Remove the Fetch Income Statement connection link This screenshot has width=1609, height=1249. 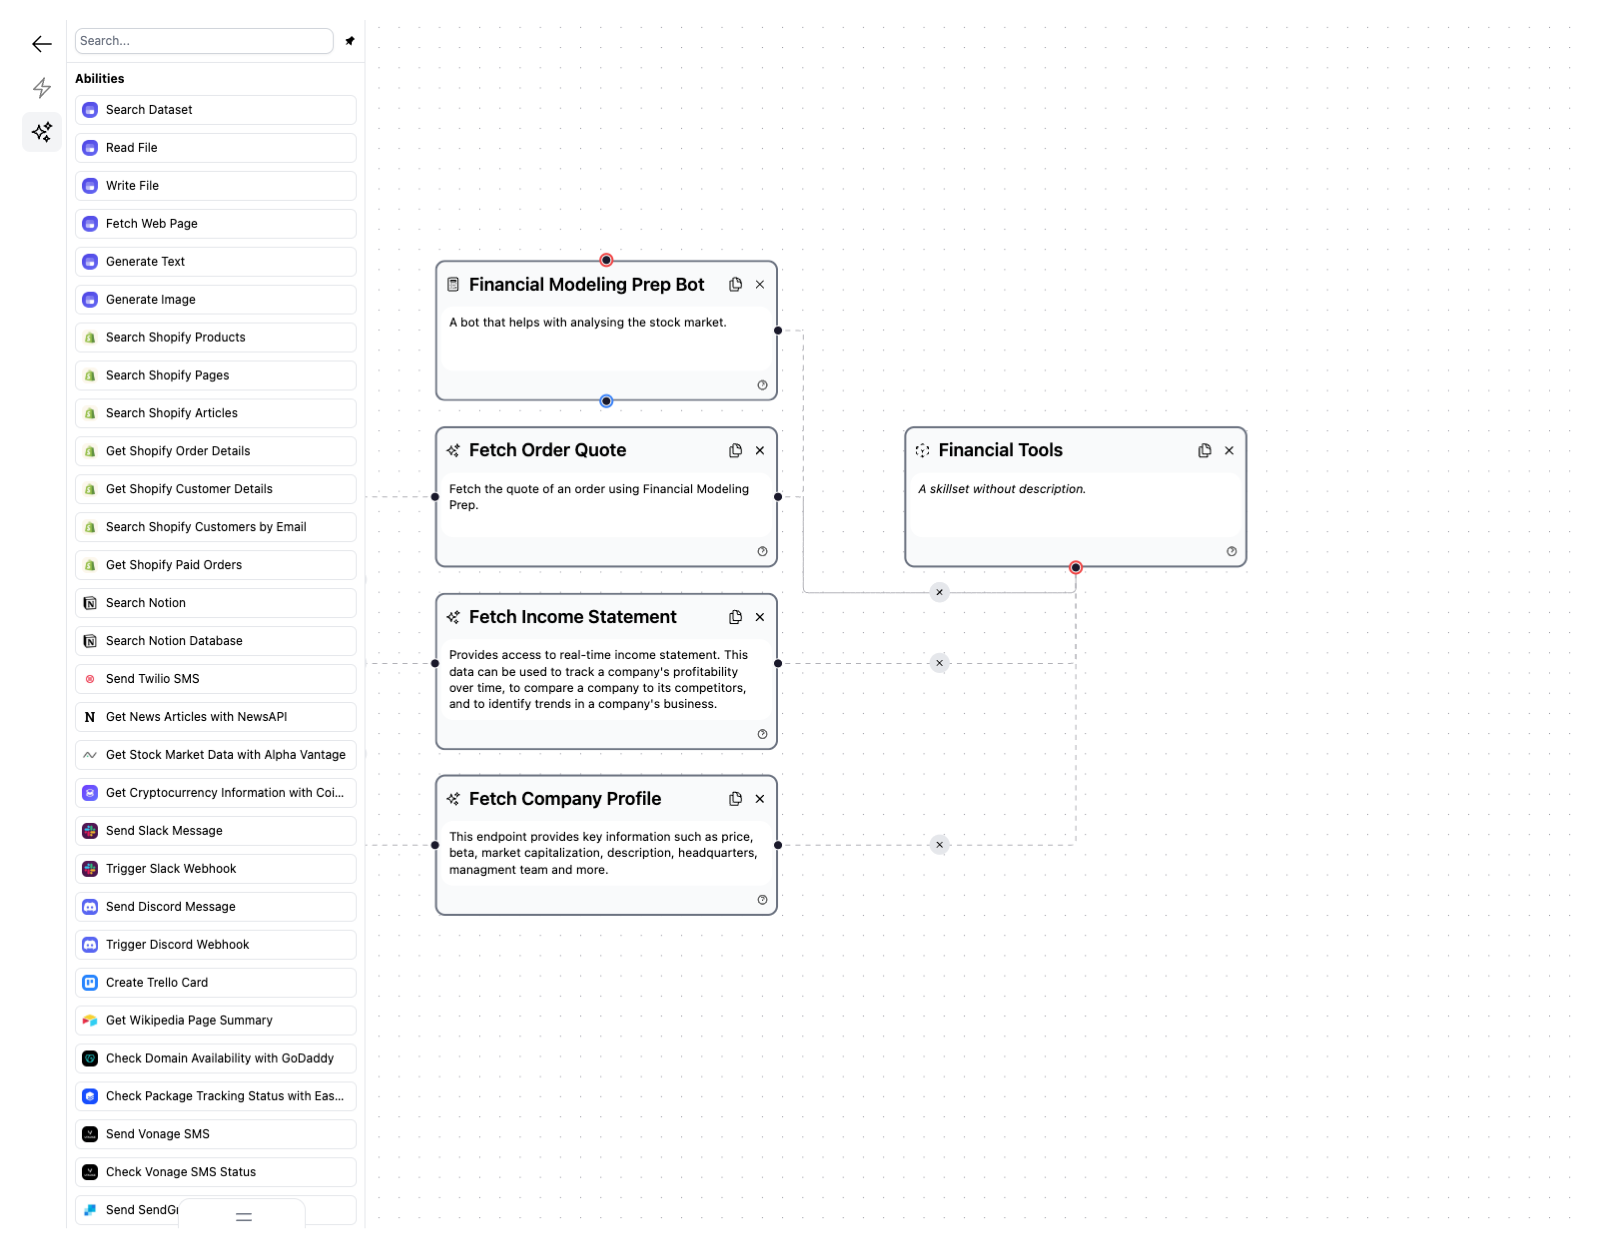(x=939, y=663)
